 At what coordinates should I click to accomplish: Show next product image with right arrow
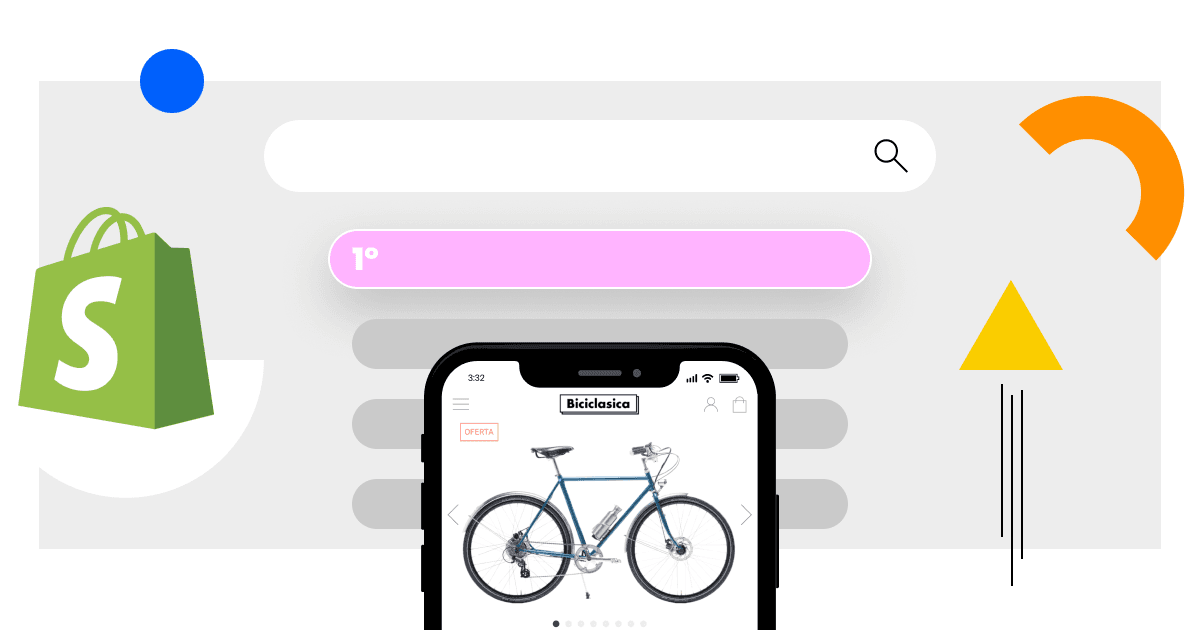click(x=746, y=515)
